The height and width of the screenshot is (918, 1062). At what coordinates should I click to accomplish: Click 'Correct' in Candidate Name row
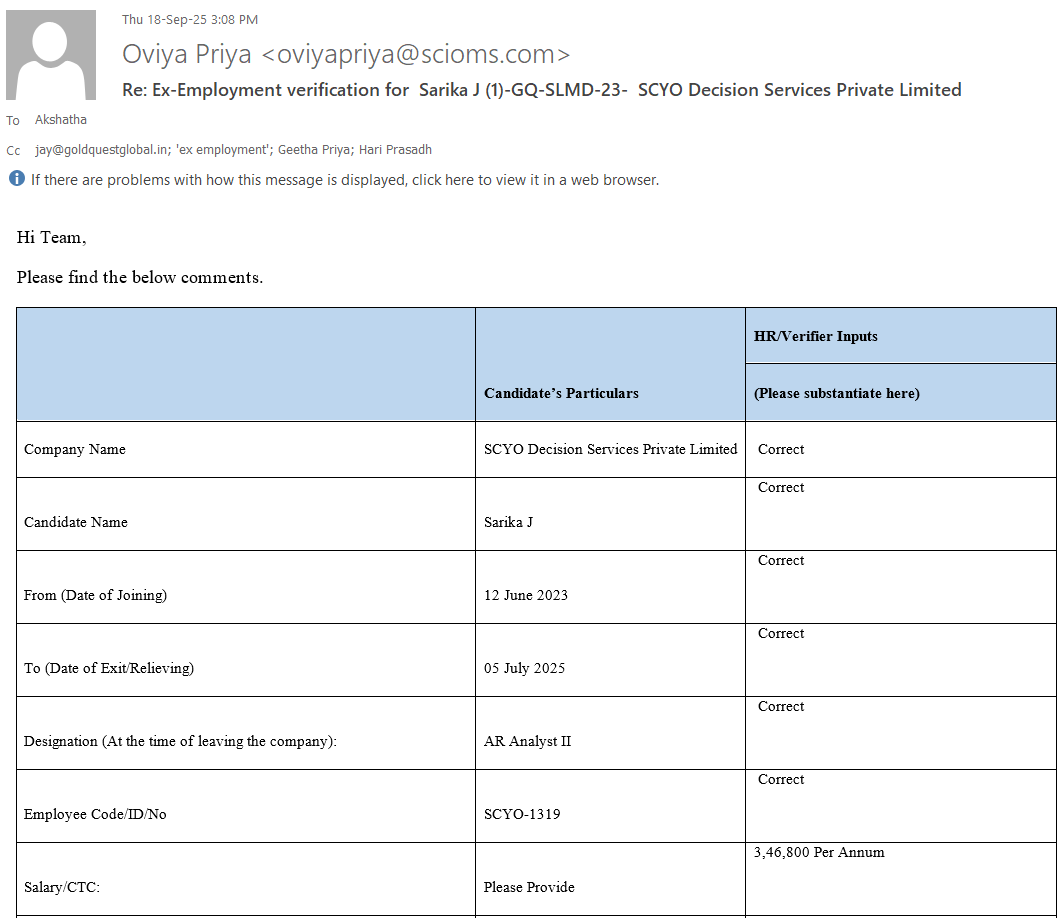pyautogui.click(x=781, y=488)
